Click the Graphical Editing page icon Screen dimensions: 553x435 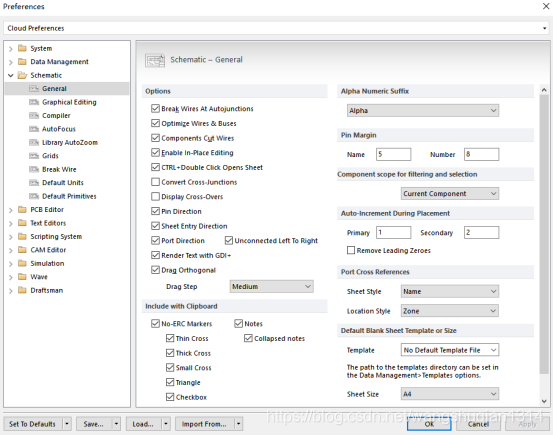tap(34, 102)
